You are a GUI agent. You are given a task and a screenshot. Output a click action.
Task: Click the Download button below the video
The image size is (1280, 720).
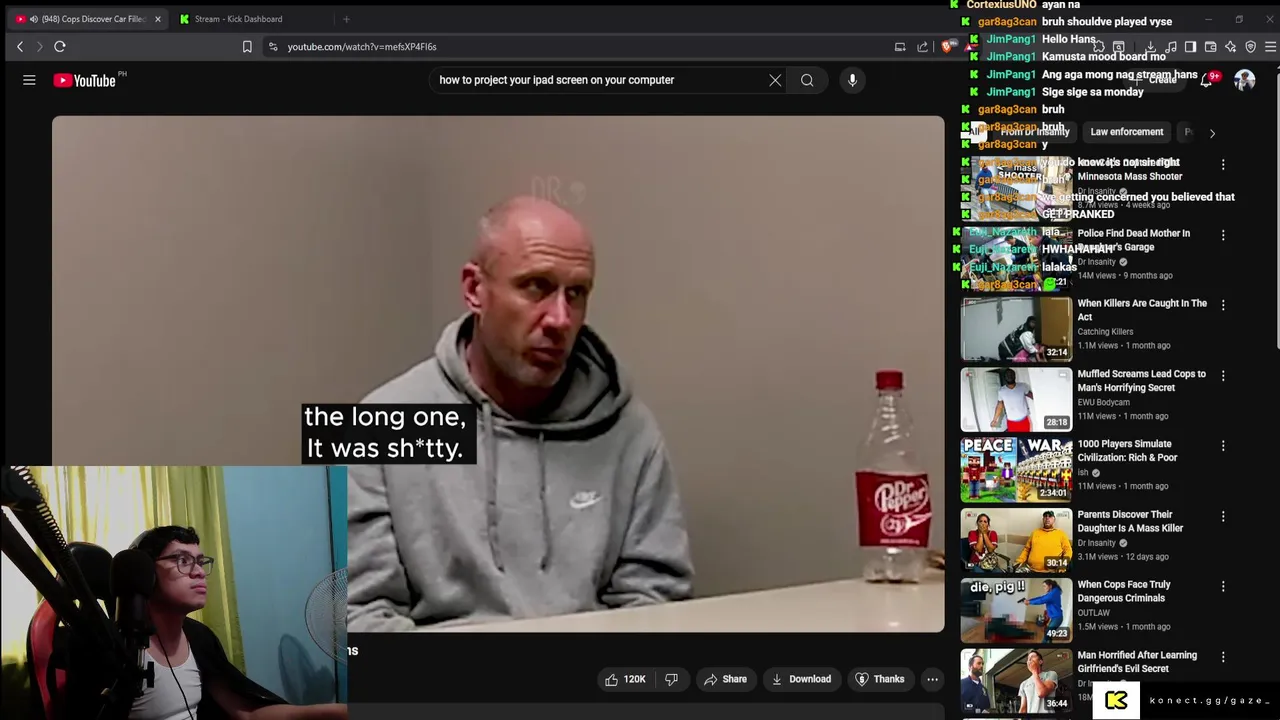pyautogui.click(x=801, y=679)
